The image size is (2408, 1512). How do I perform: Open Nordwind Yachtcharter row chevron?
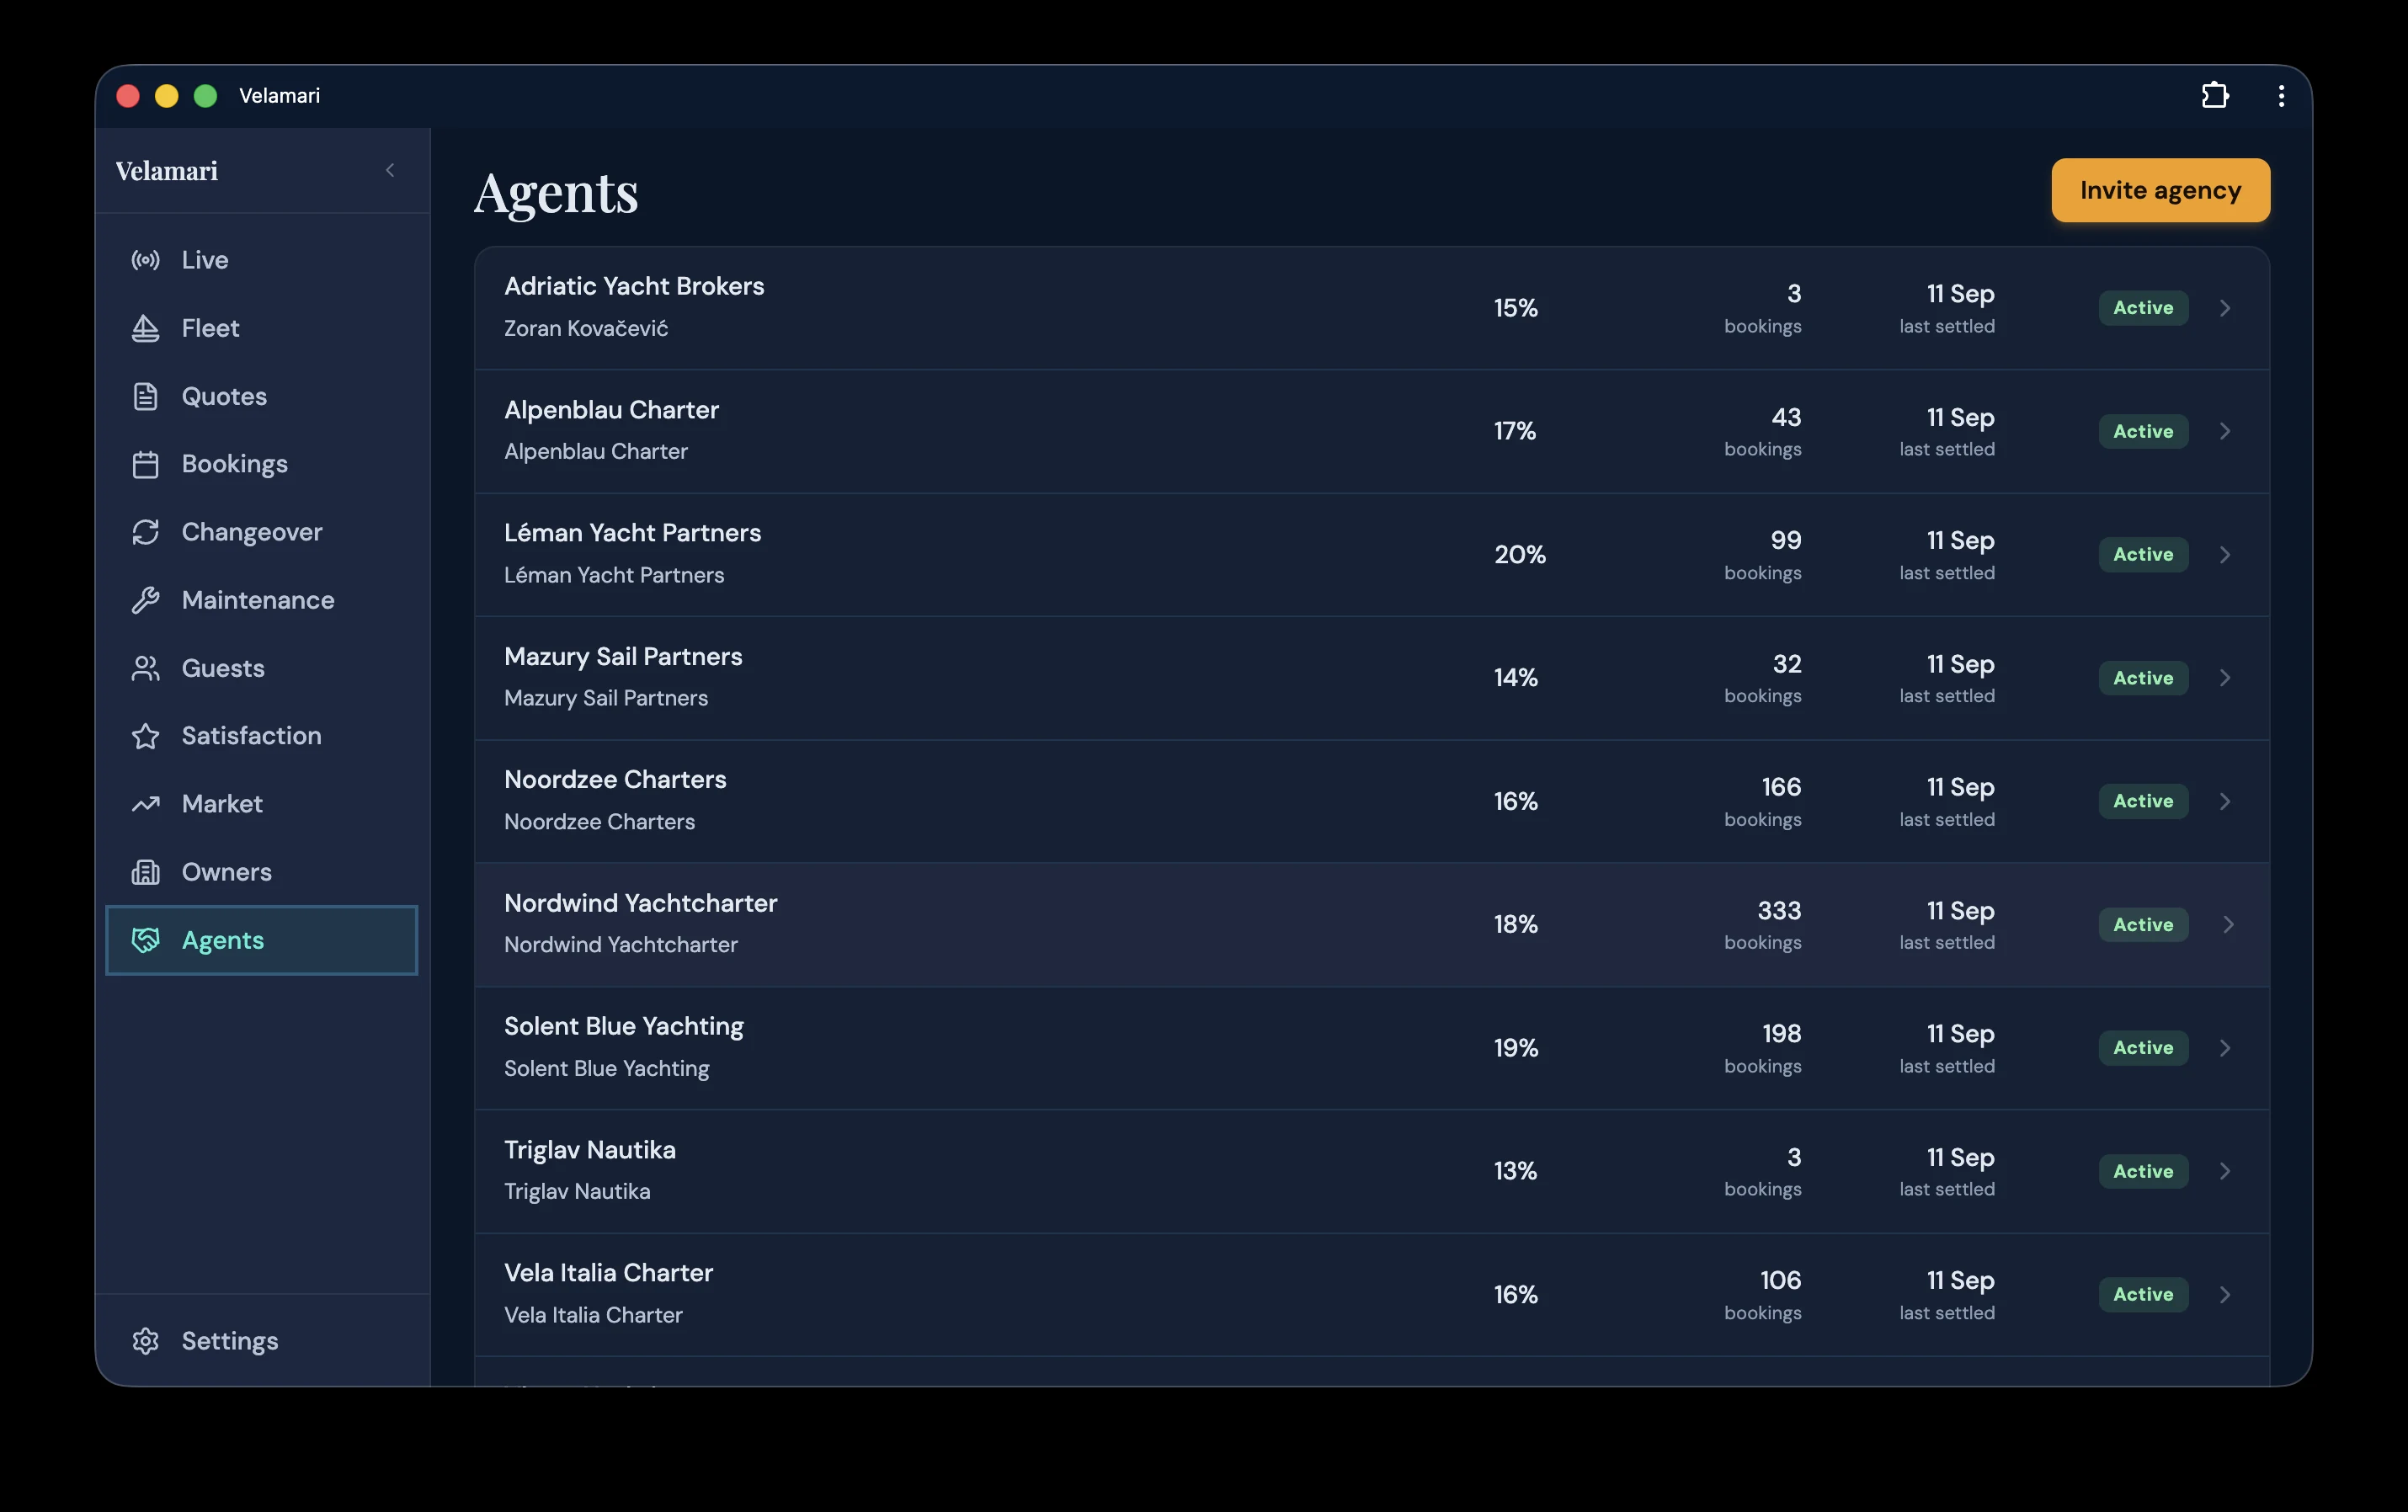[x=2228, y=924]
